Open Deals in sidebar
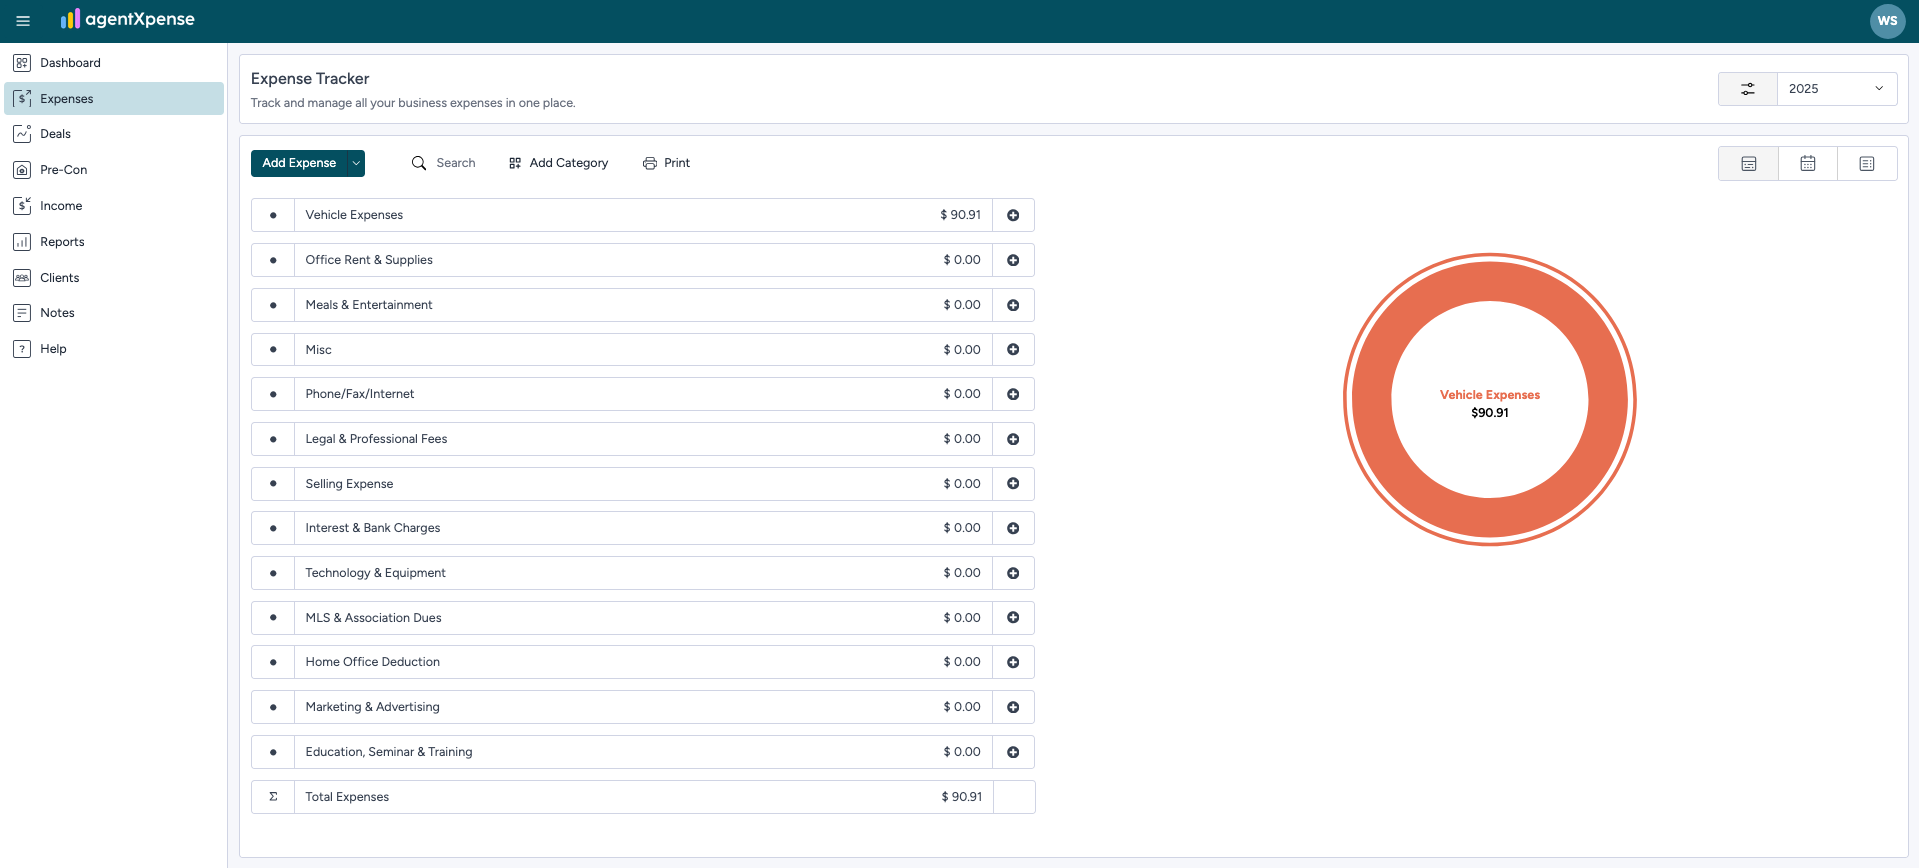The image size is (1920, 868). point(114,134)
